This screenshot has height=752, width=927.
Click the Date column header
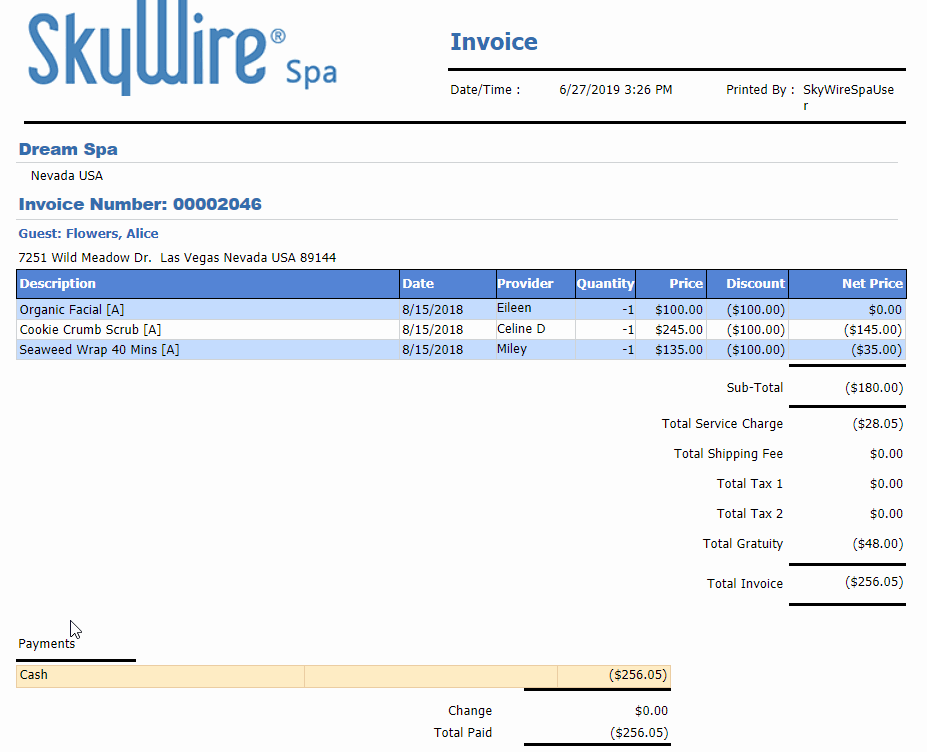click(418, 284)
